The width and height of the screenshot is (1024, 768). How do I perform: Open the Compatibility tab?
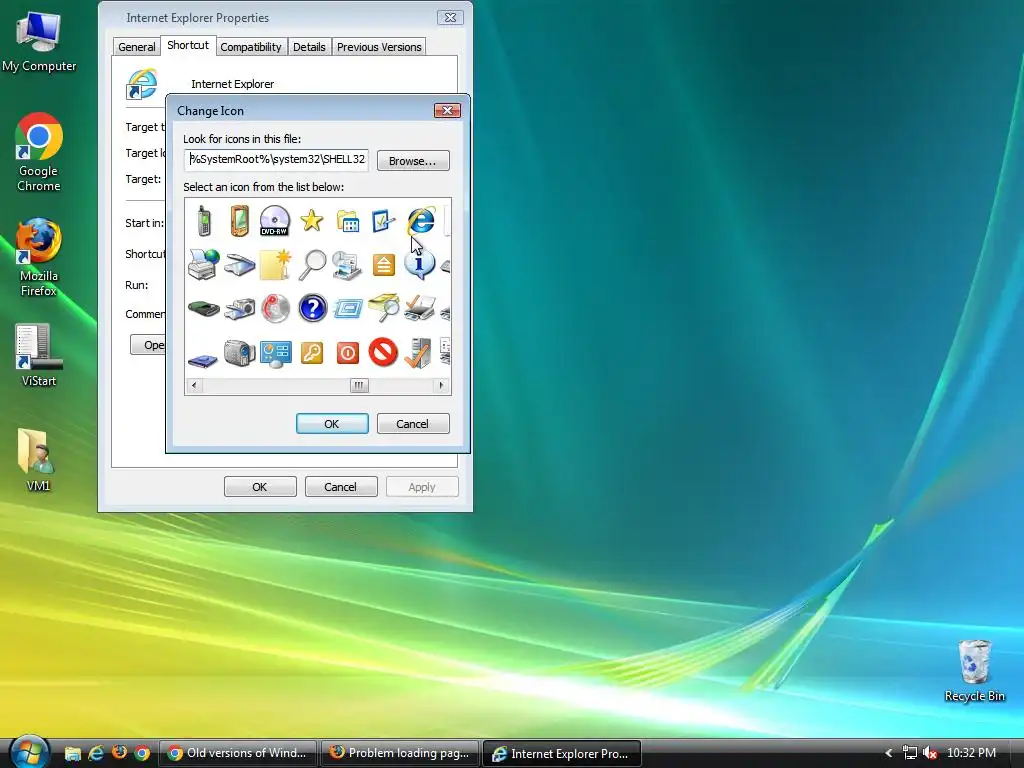click(251, 47)
